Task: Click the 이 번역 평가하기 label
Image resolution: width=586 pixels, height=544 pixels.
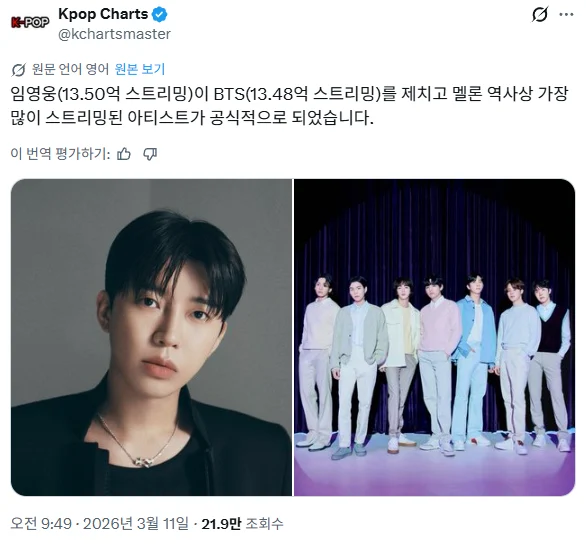Action: pos(61,154)
